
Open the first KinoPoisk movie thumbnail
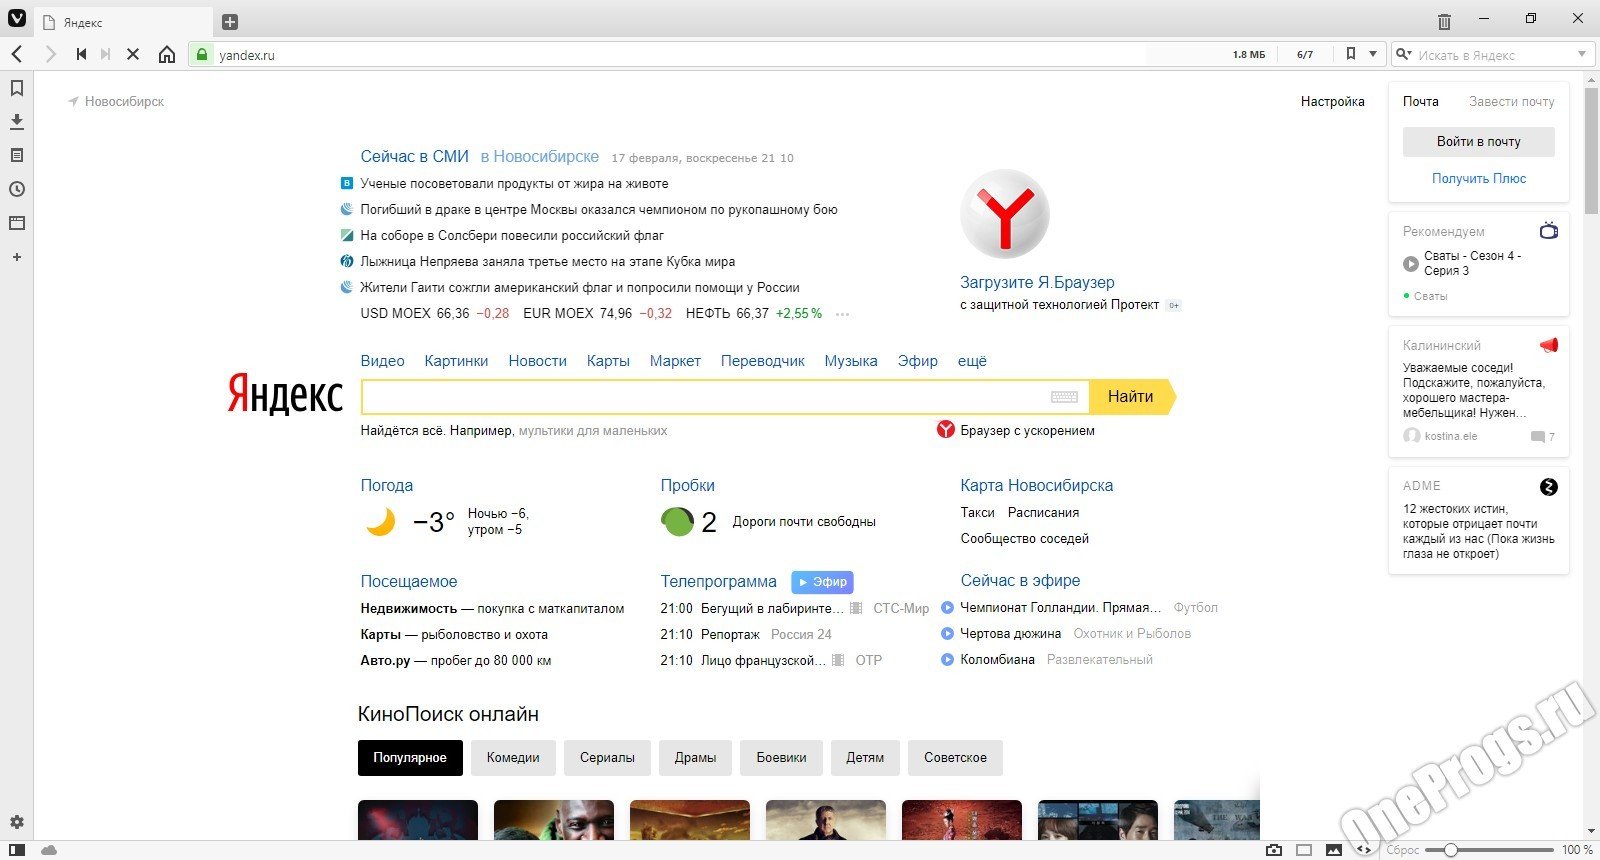418,820
